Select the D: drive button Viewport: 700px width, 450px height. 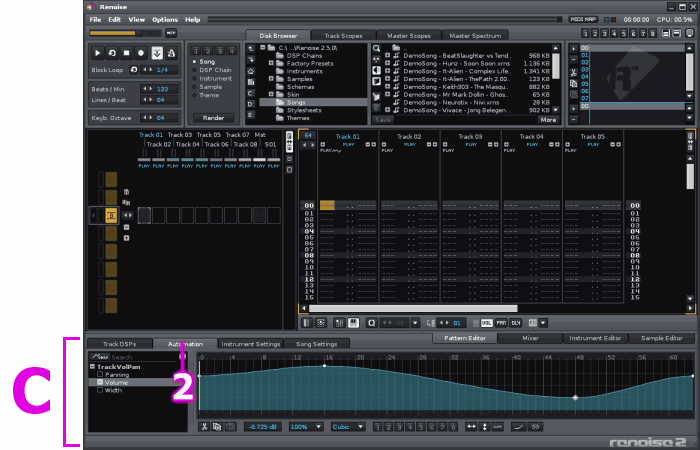tap(251, 104)
